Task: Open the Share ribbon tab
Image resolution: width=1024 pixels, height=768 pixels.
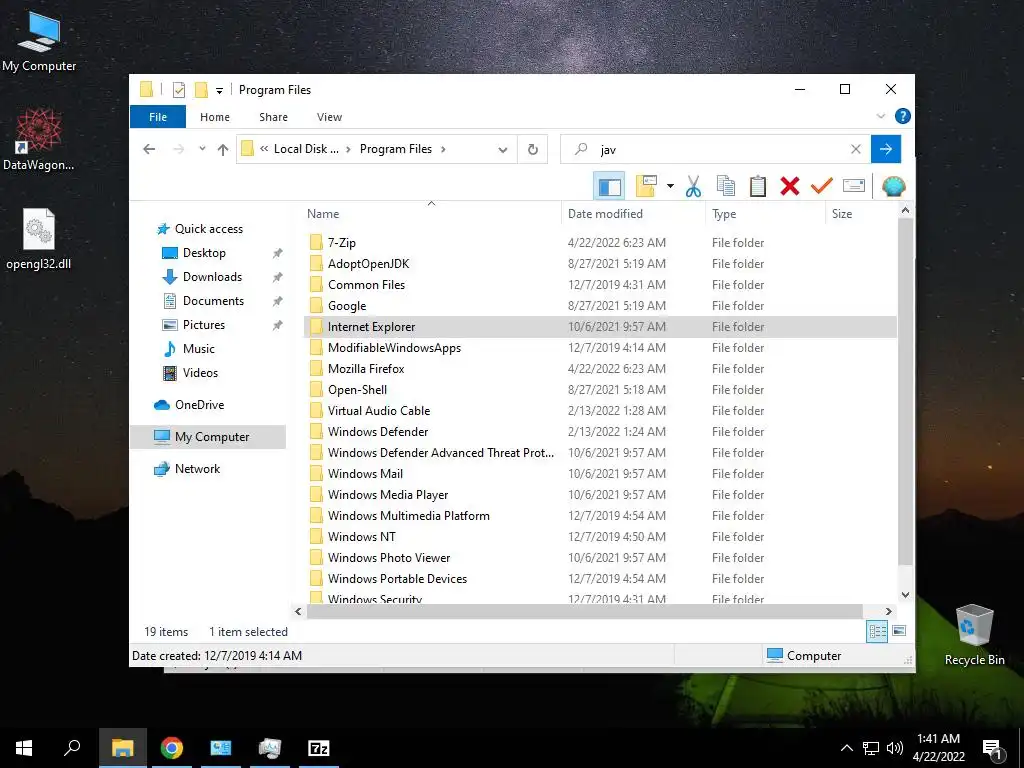Action: click(x=273, y=117)
